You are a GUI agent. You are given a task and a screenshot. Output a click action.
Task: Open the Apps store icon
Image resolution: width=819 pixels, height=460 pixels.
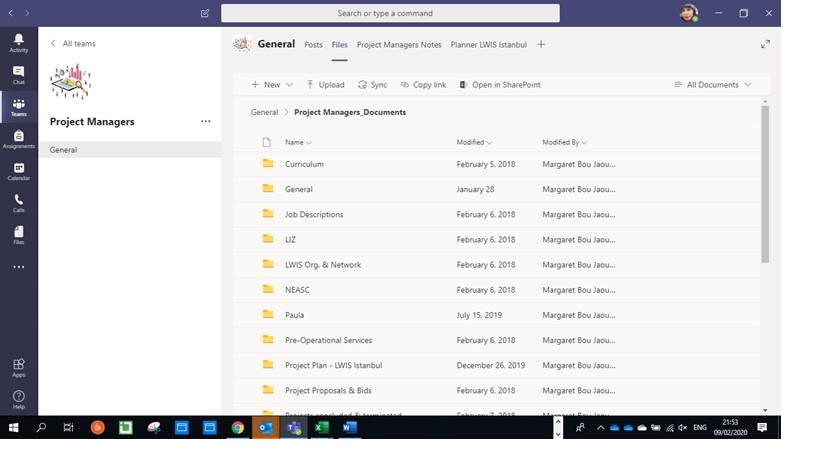[18, 368]
